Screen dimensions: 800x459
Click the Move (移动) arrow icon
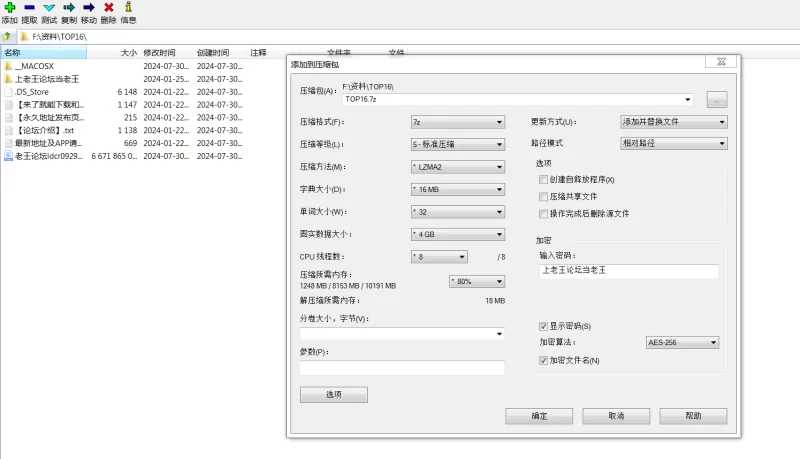point(89,7)
